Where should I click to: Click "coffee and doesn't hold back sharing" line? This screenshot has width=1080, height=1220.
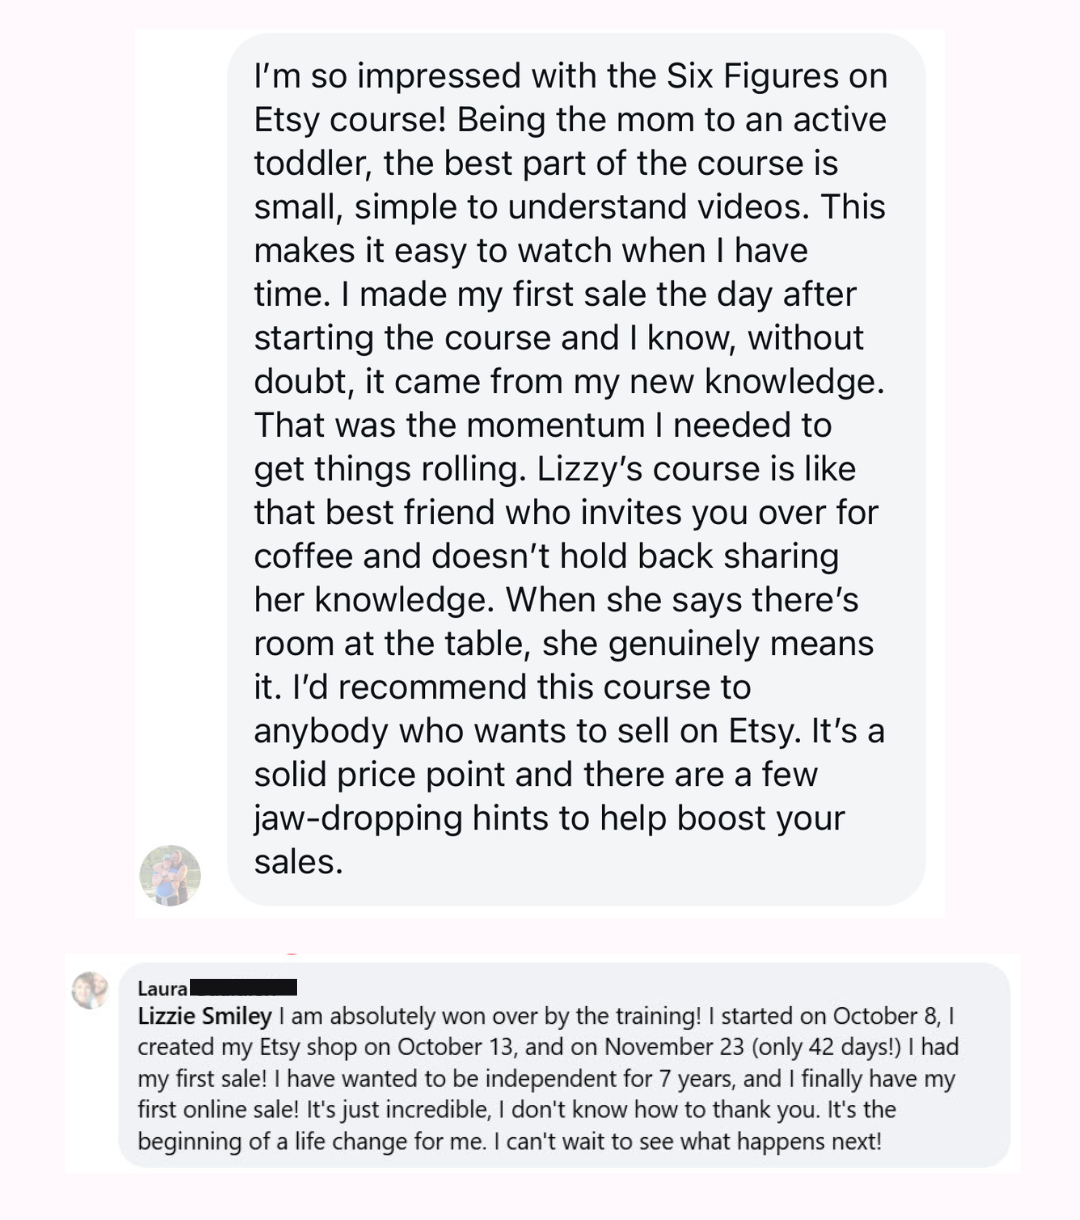546,556
